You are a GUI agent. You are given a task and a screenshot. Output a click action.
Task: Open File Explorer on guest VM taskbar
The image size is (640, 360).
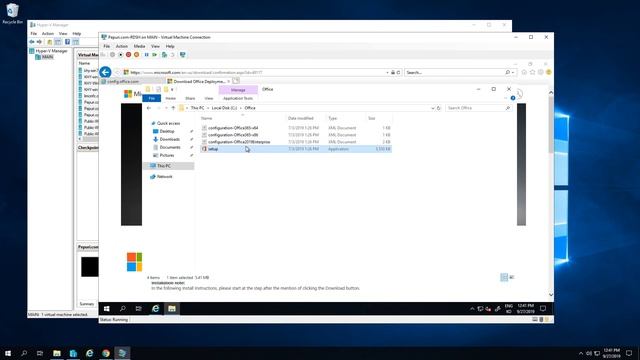click(x=172, y=309)
